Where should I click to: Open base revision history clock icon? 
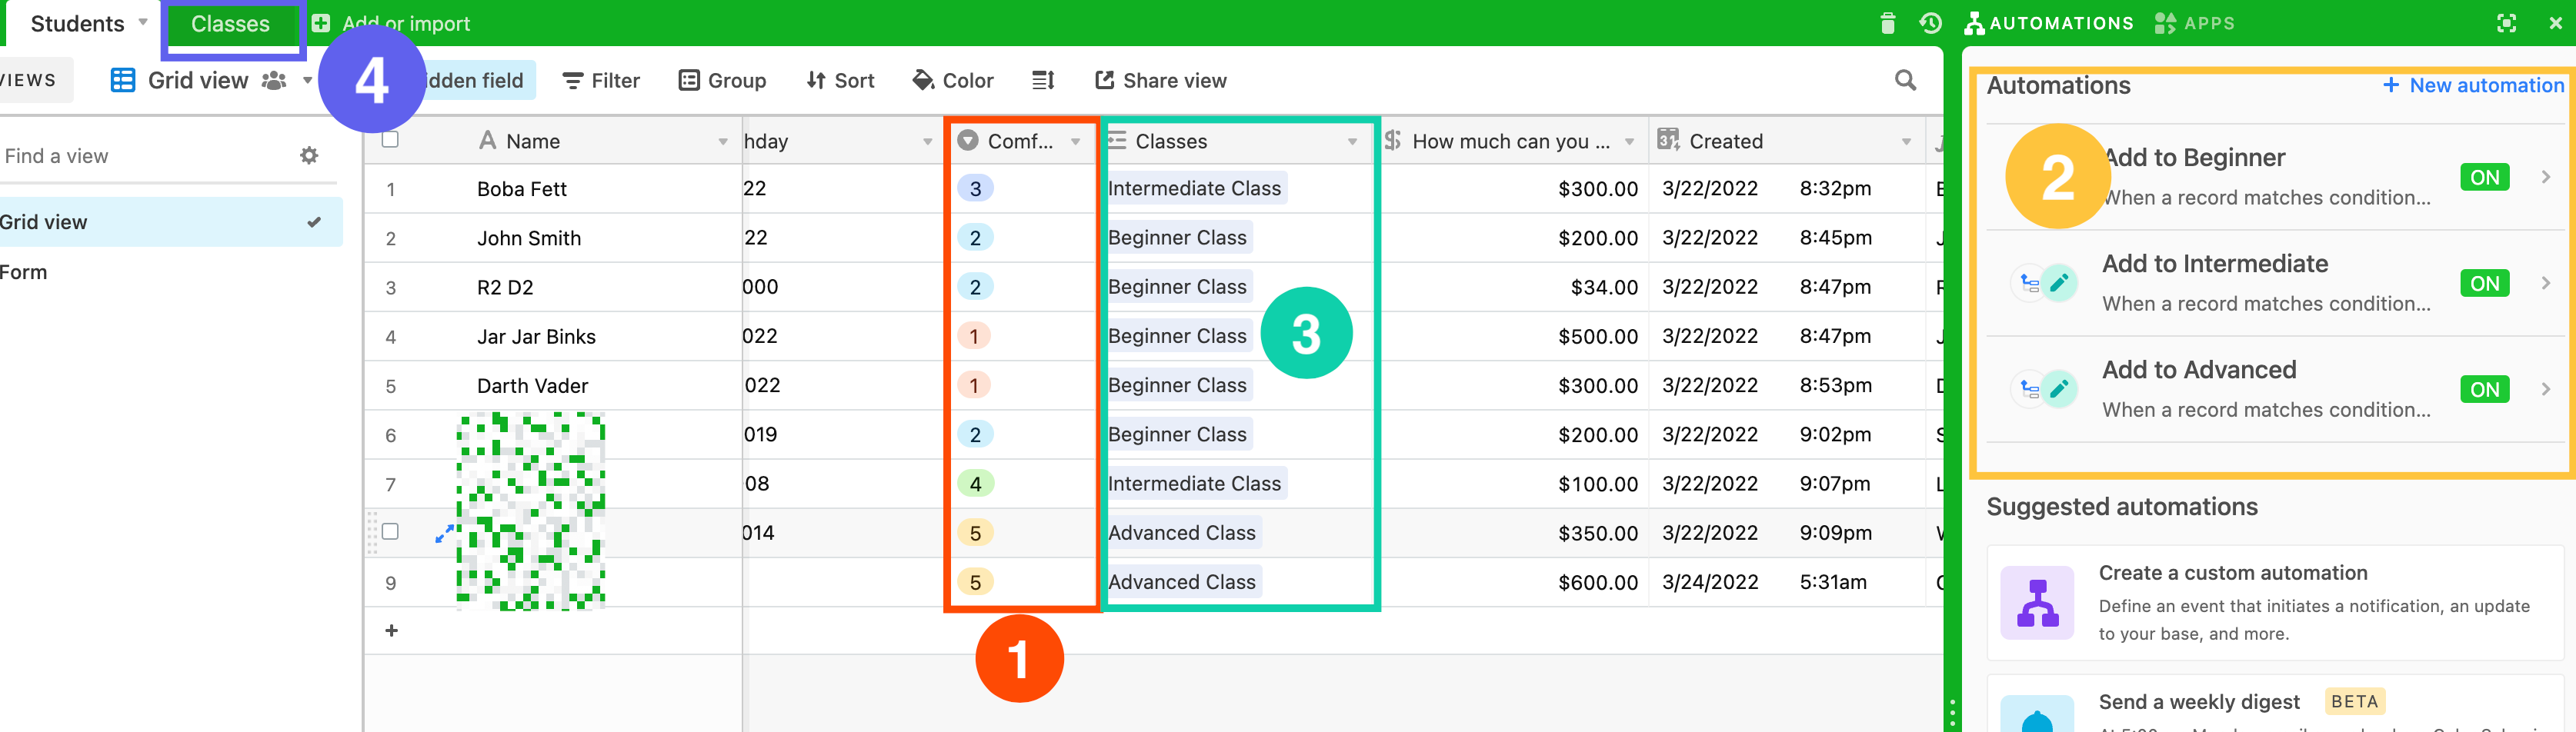[1931, 23]
